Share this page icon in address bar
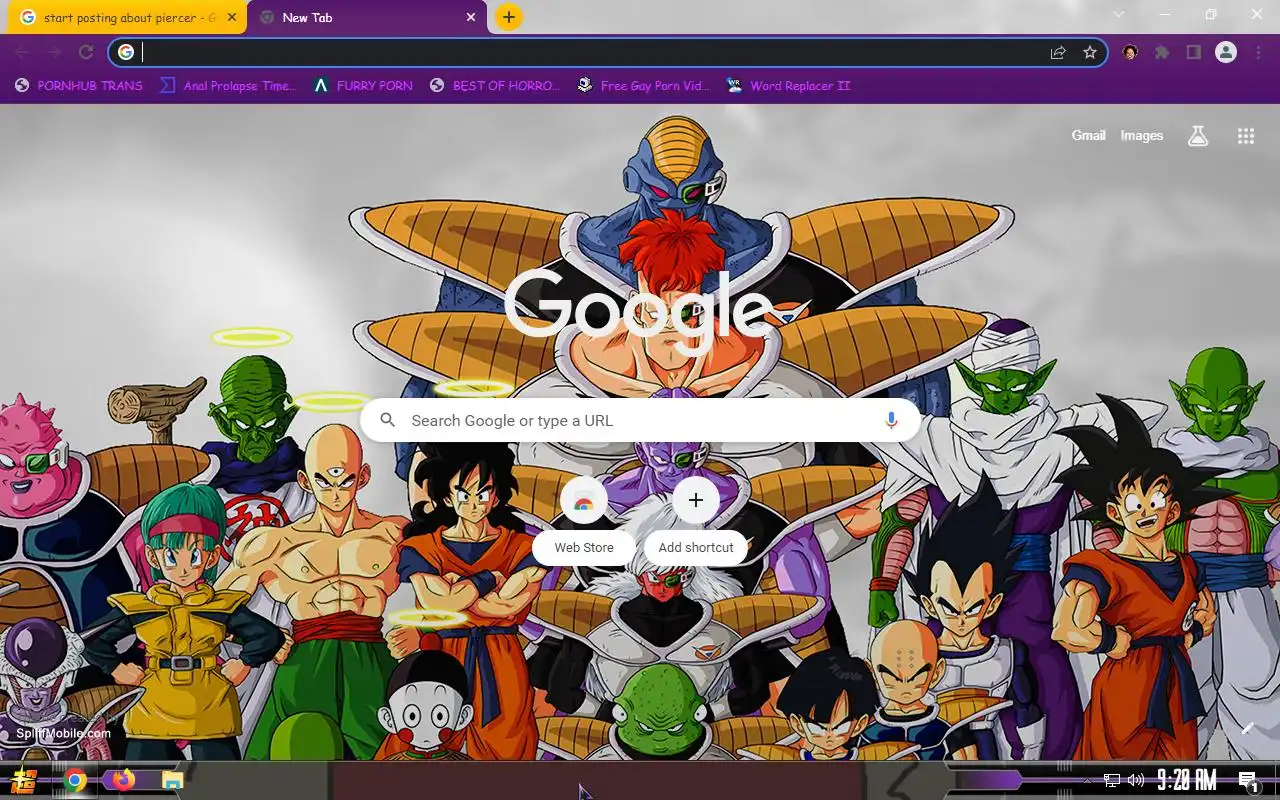 point(1058,52)
